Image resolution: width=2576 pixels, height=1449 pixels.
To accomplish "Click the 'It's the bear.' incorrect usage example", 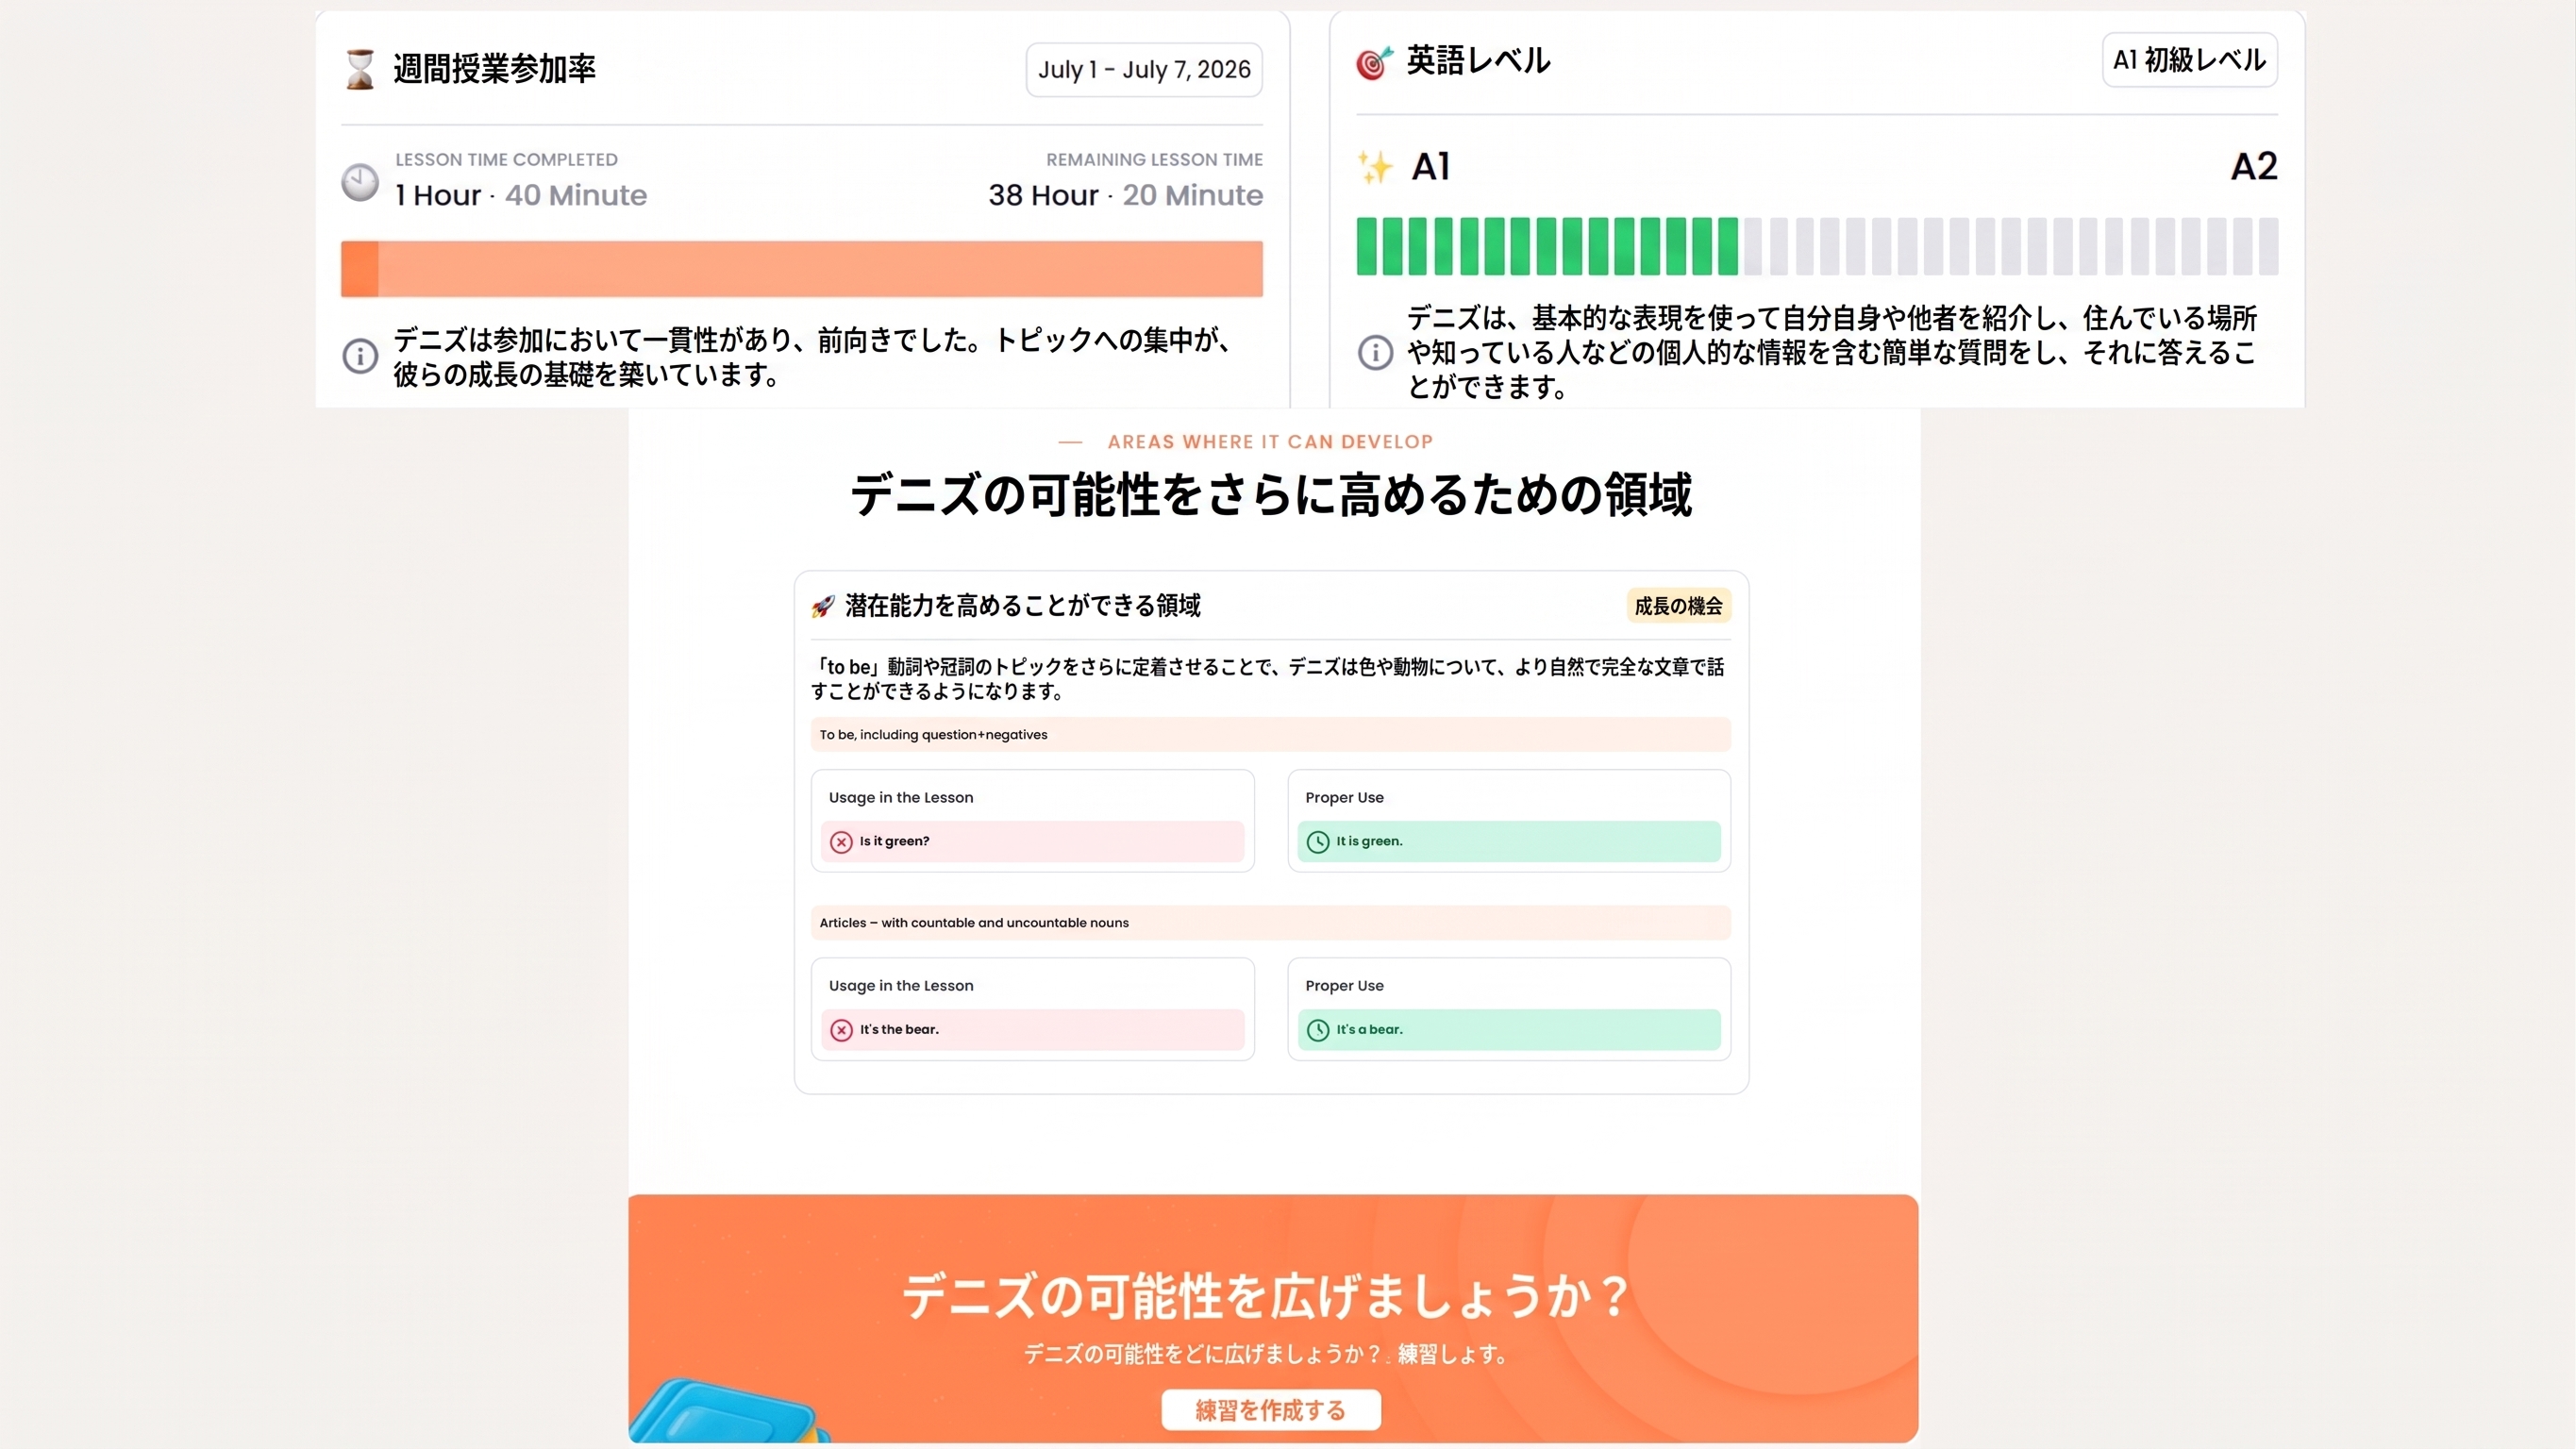I will [x=1032, y=1030].
